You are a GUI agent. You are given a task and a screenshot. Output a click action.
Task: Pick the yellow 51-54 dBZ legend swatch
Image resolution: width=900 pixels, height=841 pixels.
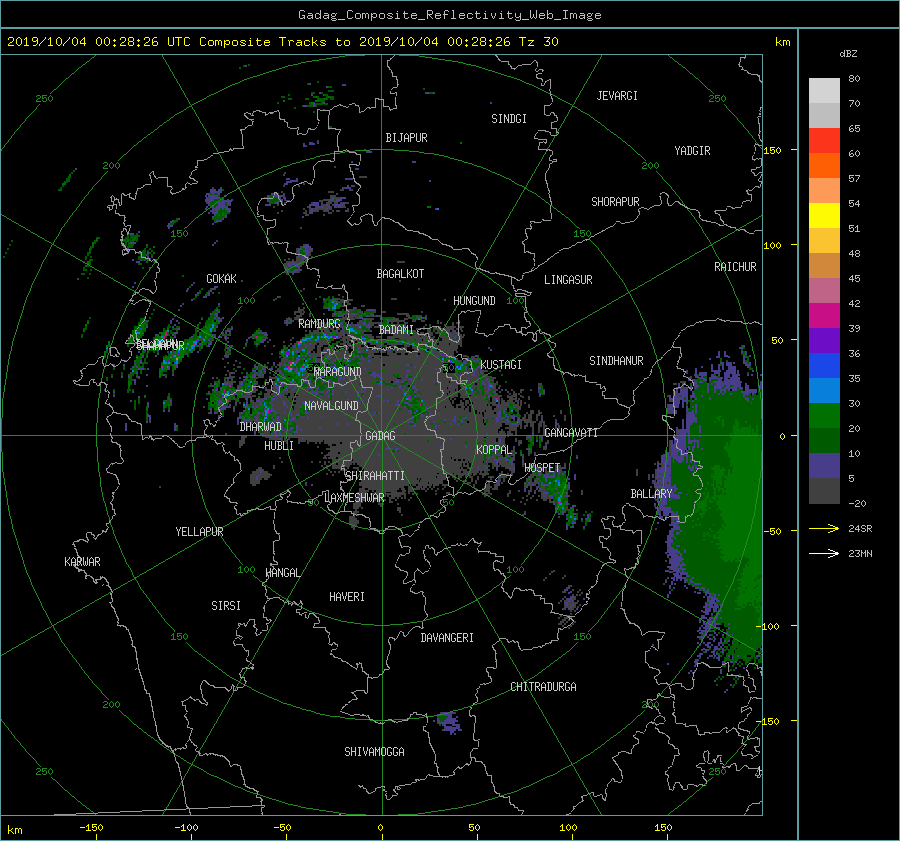tap(824, 215)
